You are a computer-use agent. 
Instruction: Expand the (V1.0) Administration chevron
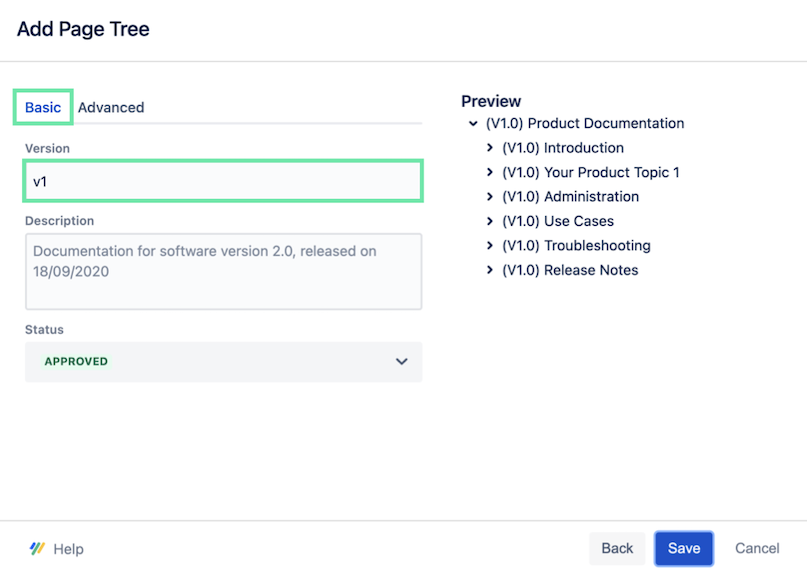(x=489, y=197)
